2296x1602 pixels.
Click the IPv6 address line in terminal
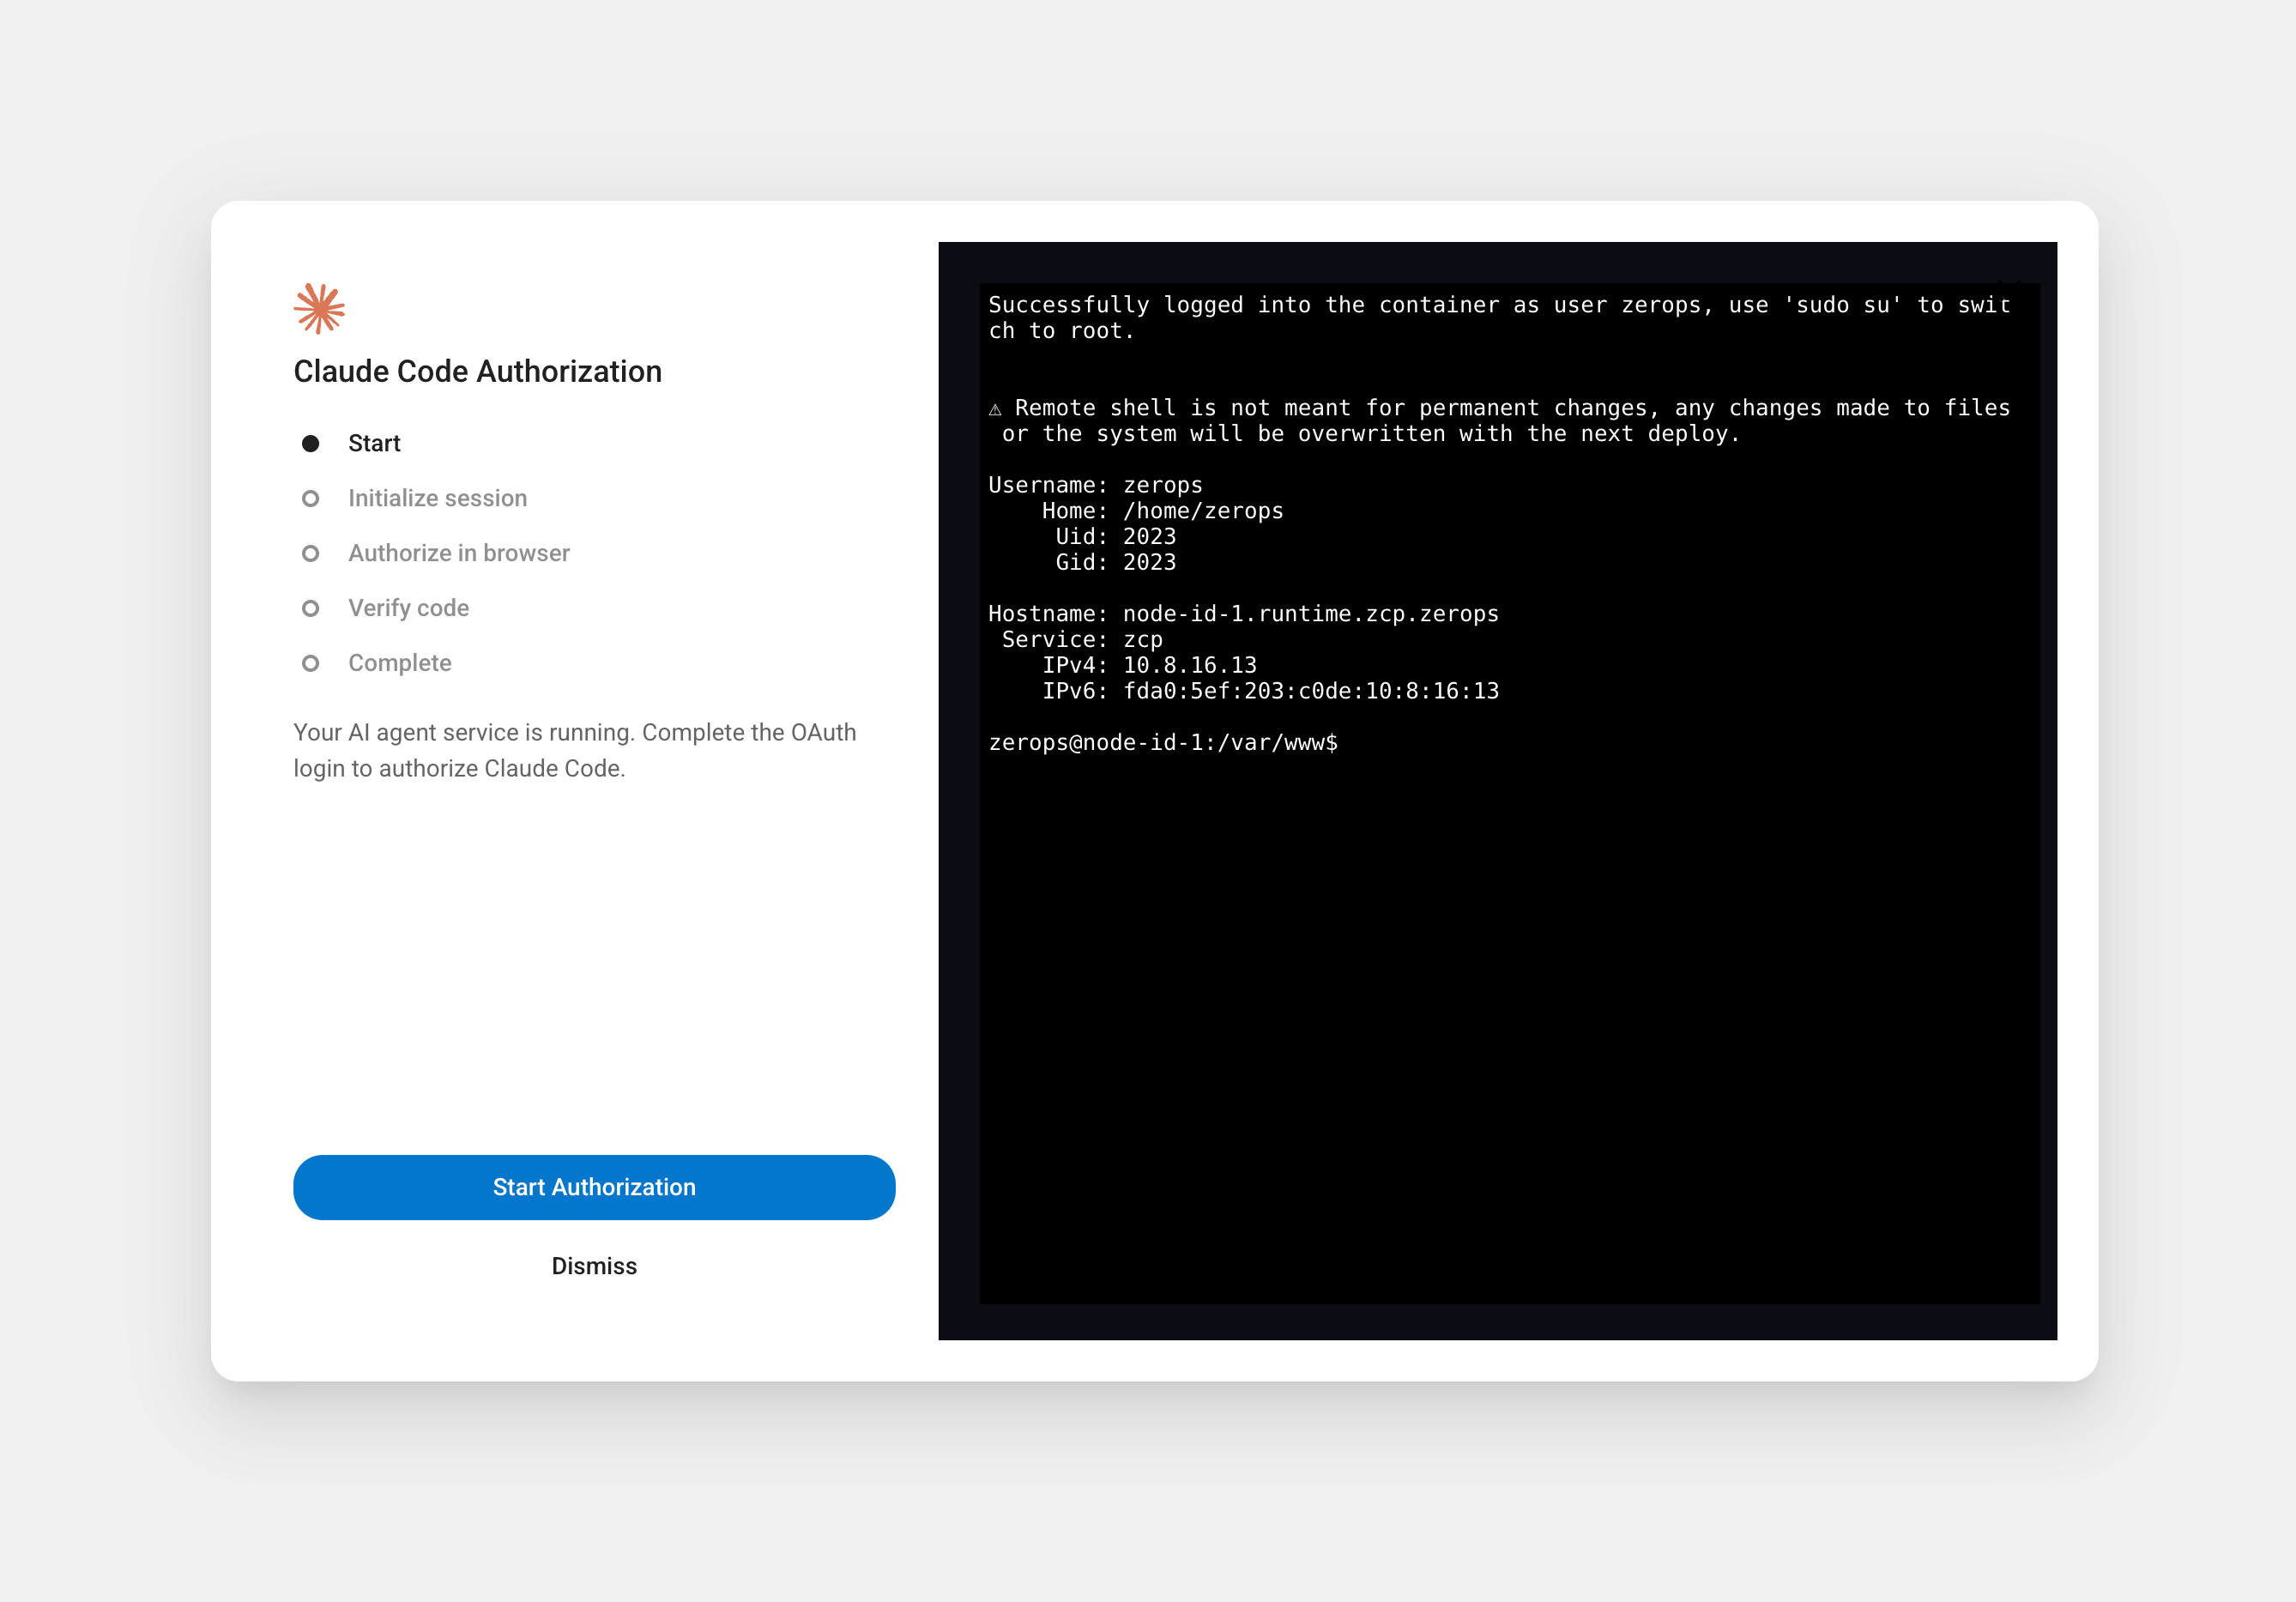click(x=1270, y=691)
